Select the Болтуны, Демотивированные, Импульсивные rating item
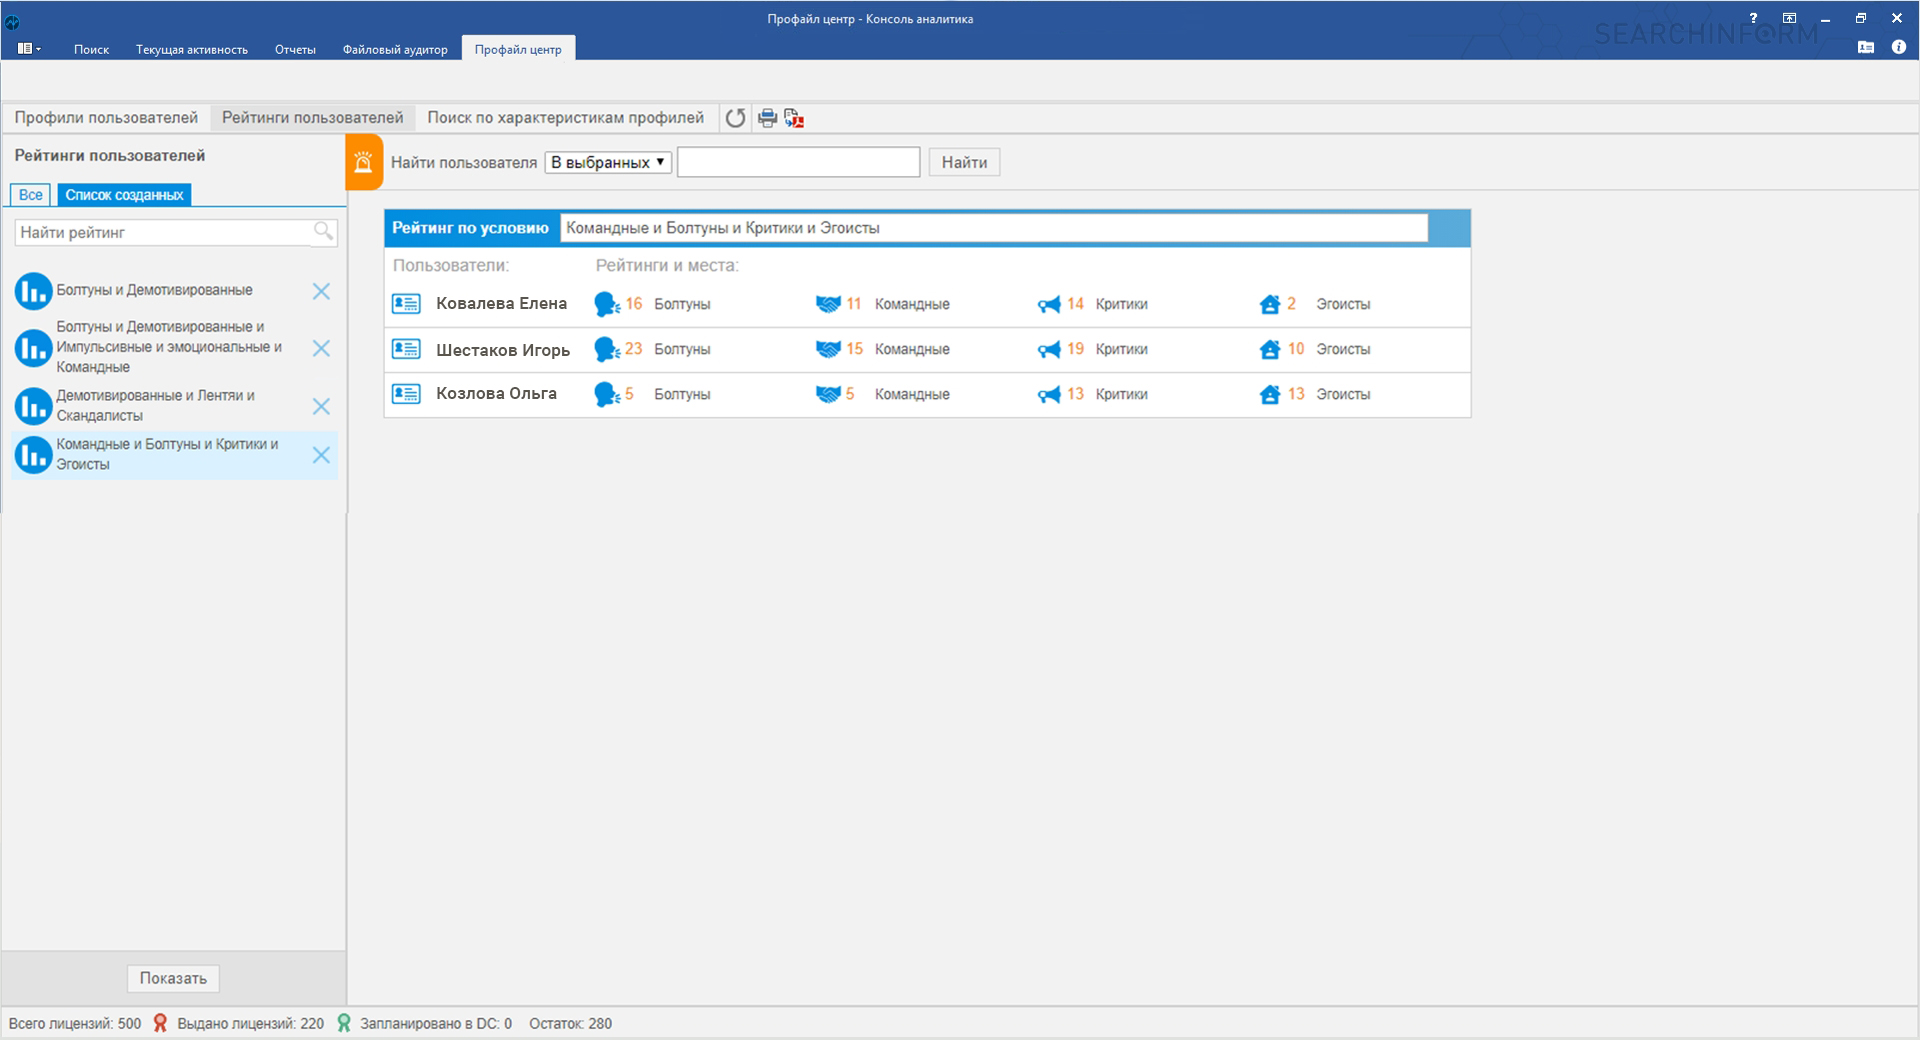 (x=168, y=347)
